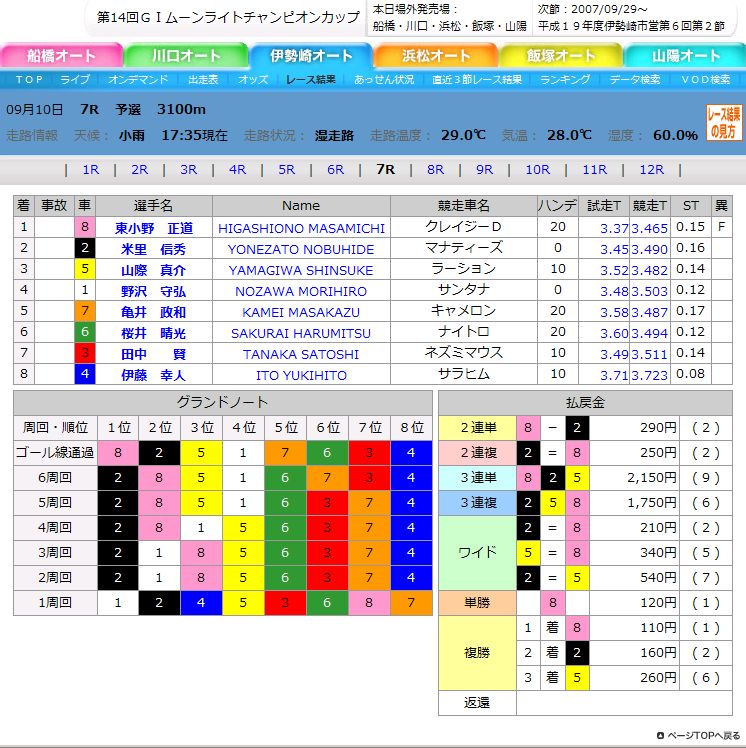Open the 浜松オート venue tab

(436, 56)
